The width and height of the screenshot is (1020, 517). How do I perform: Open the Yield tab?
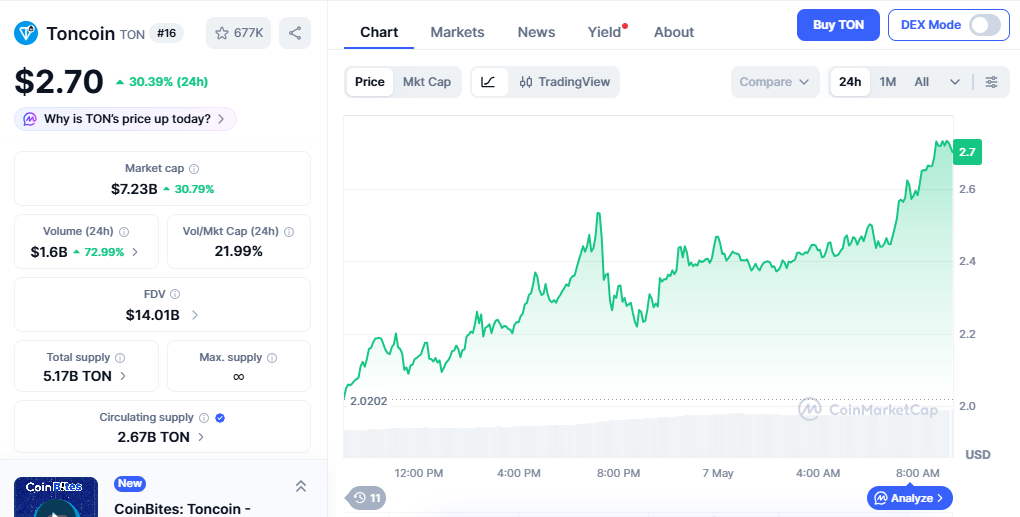click(x=604, y=33)
